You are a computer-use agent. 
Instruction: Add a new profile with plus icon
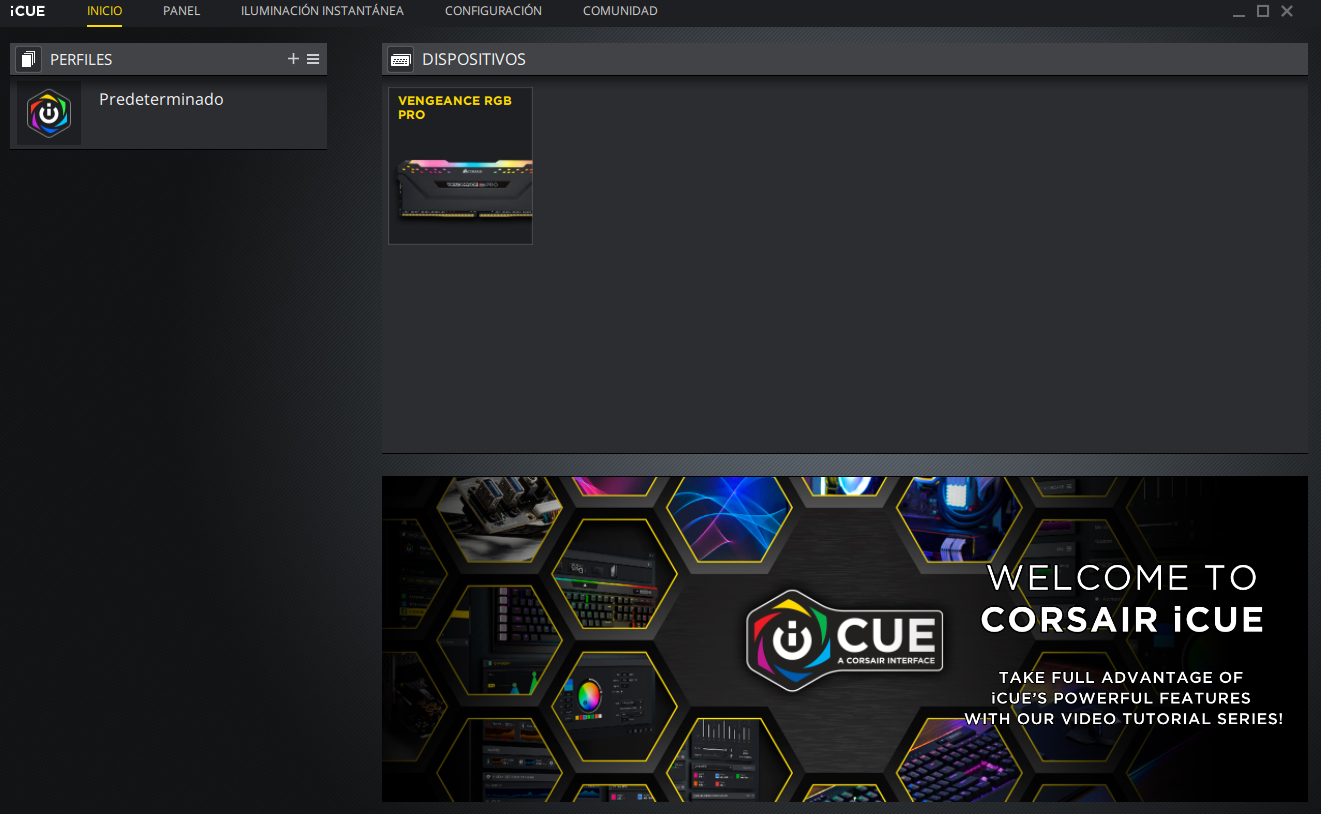(x=293, y=59)
